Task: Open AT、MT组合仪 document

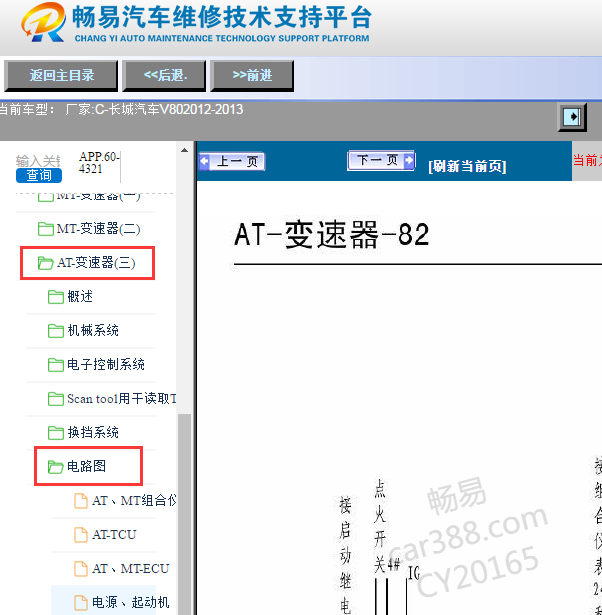Action: tap(134, 501)
